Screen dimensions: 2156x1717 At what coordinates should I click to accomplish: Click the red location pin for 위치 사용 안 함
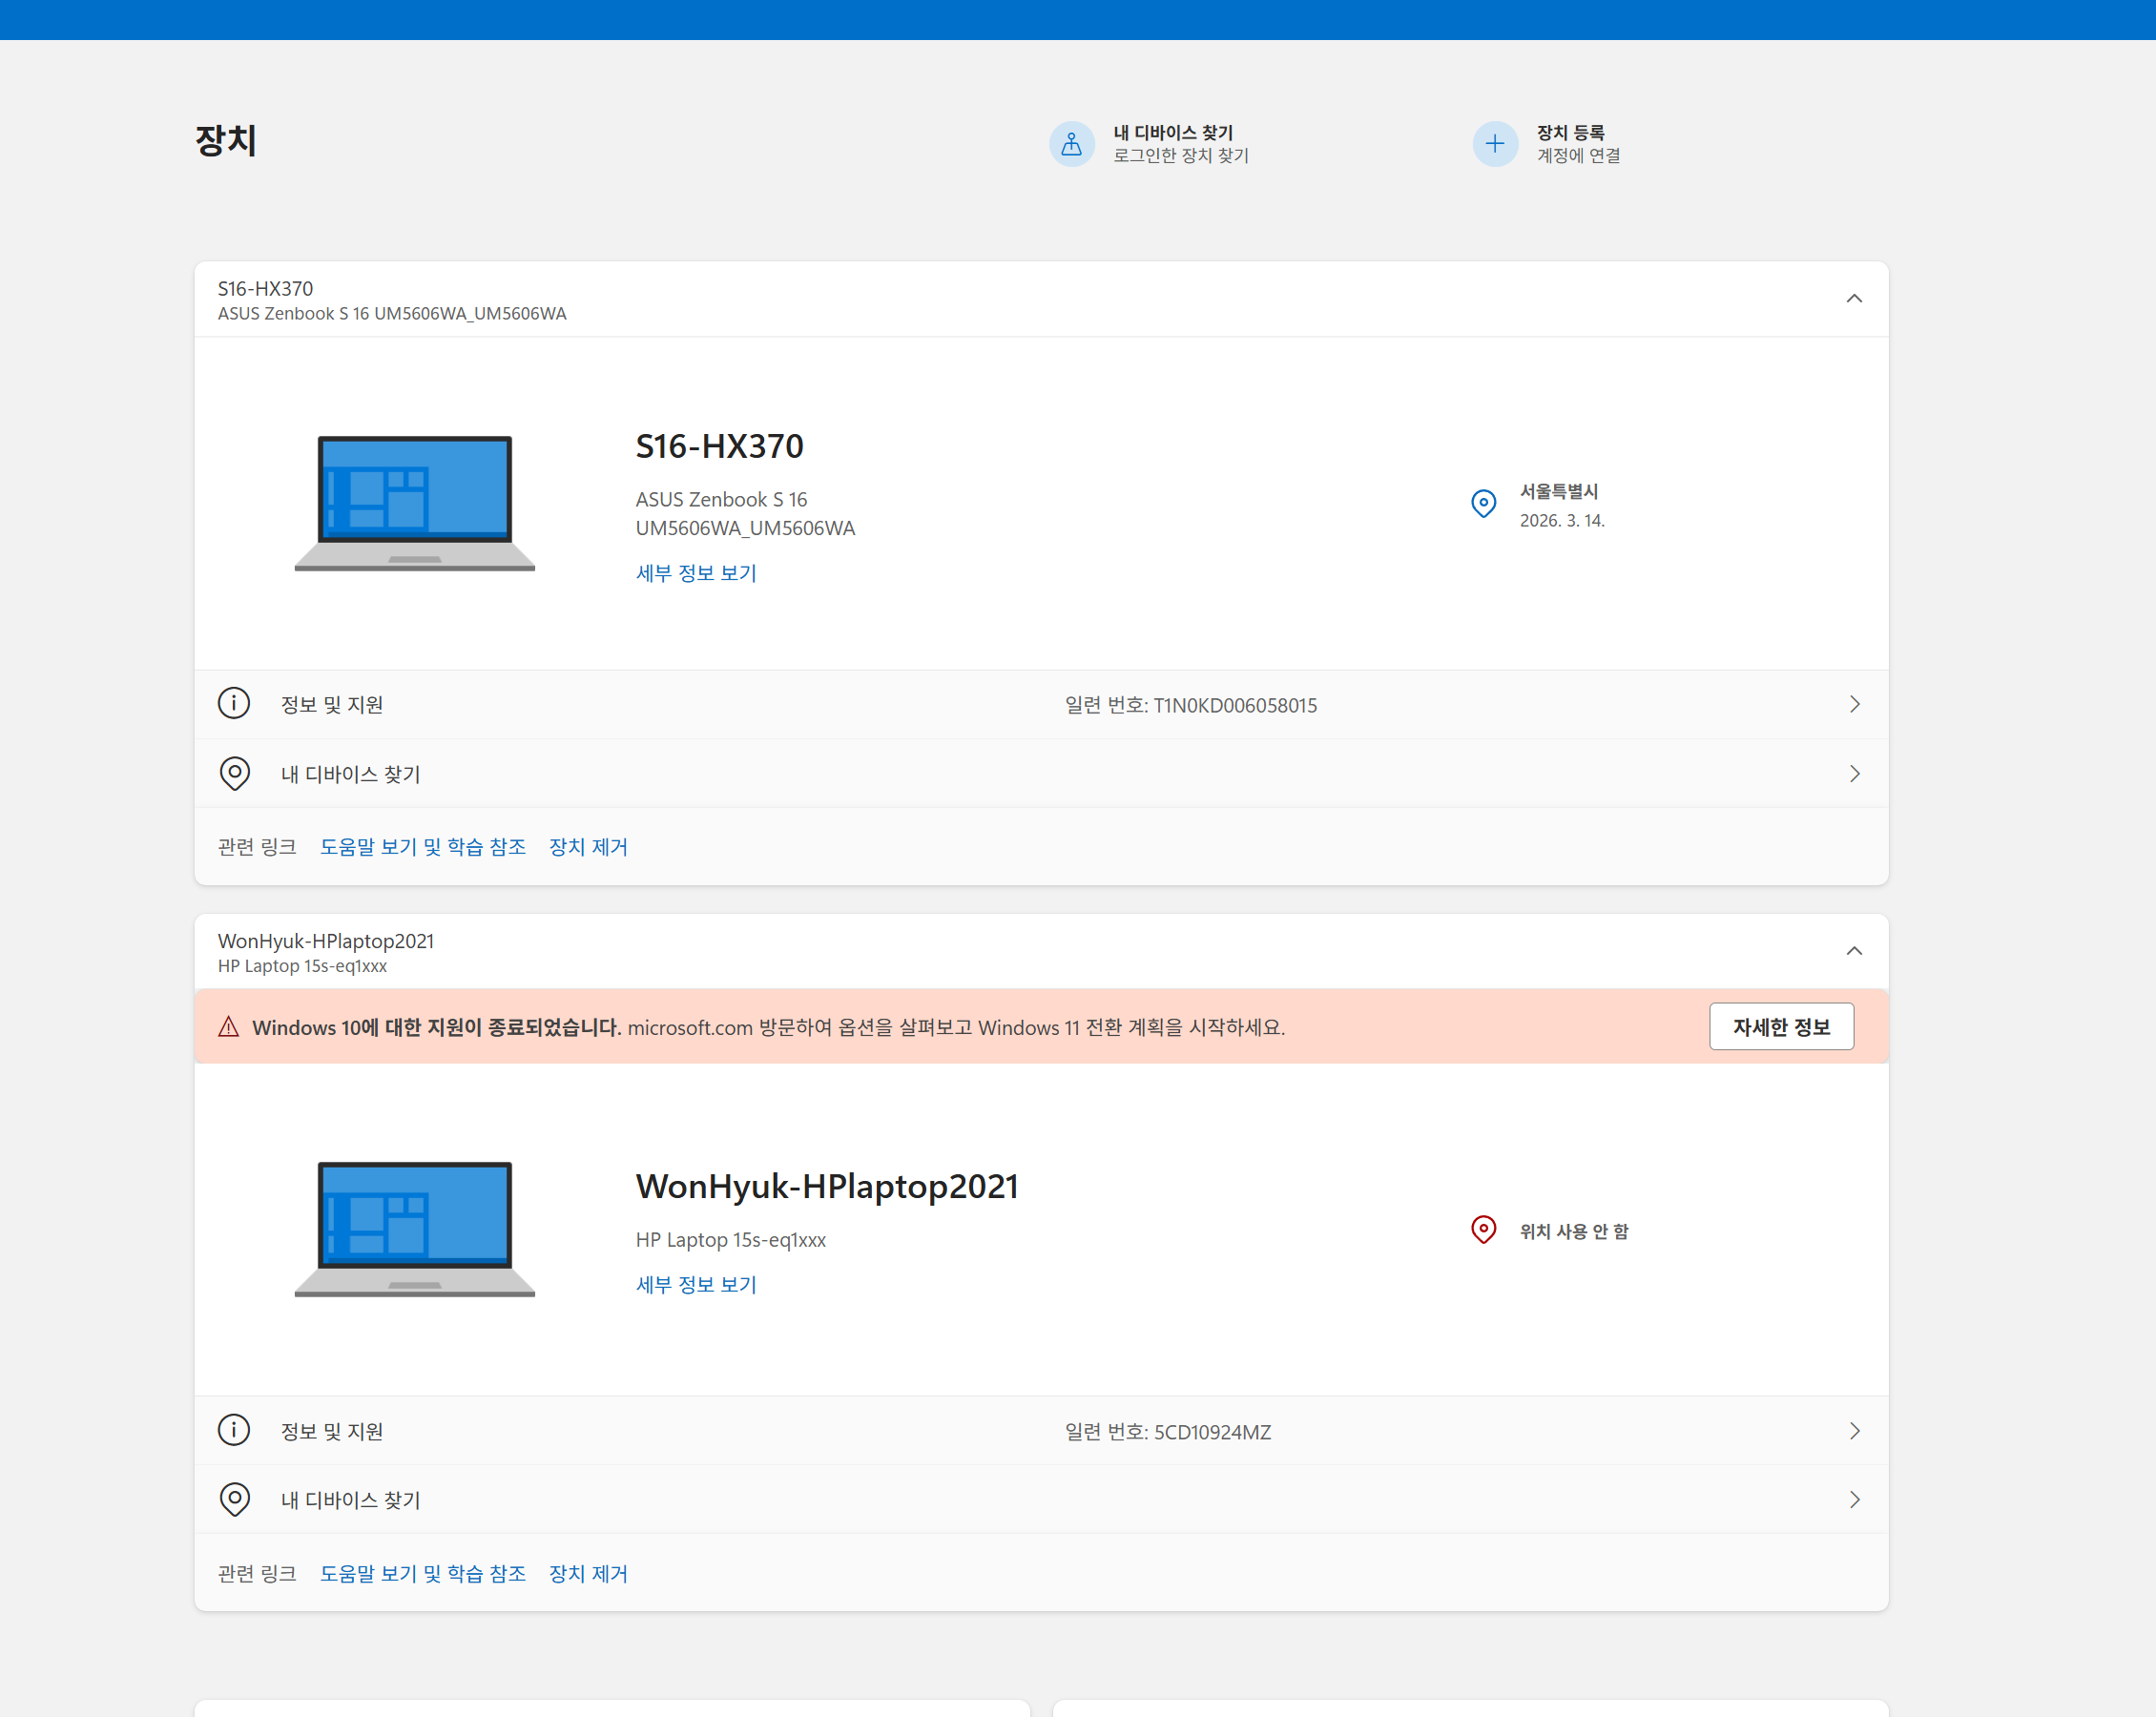tap(1484, 1229)
